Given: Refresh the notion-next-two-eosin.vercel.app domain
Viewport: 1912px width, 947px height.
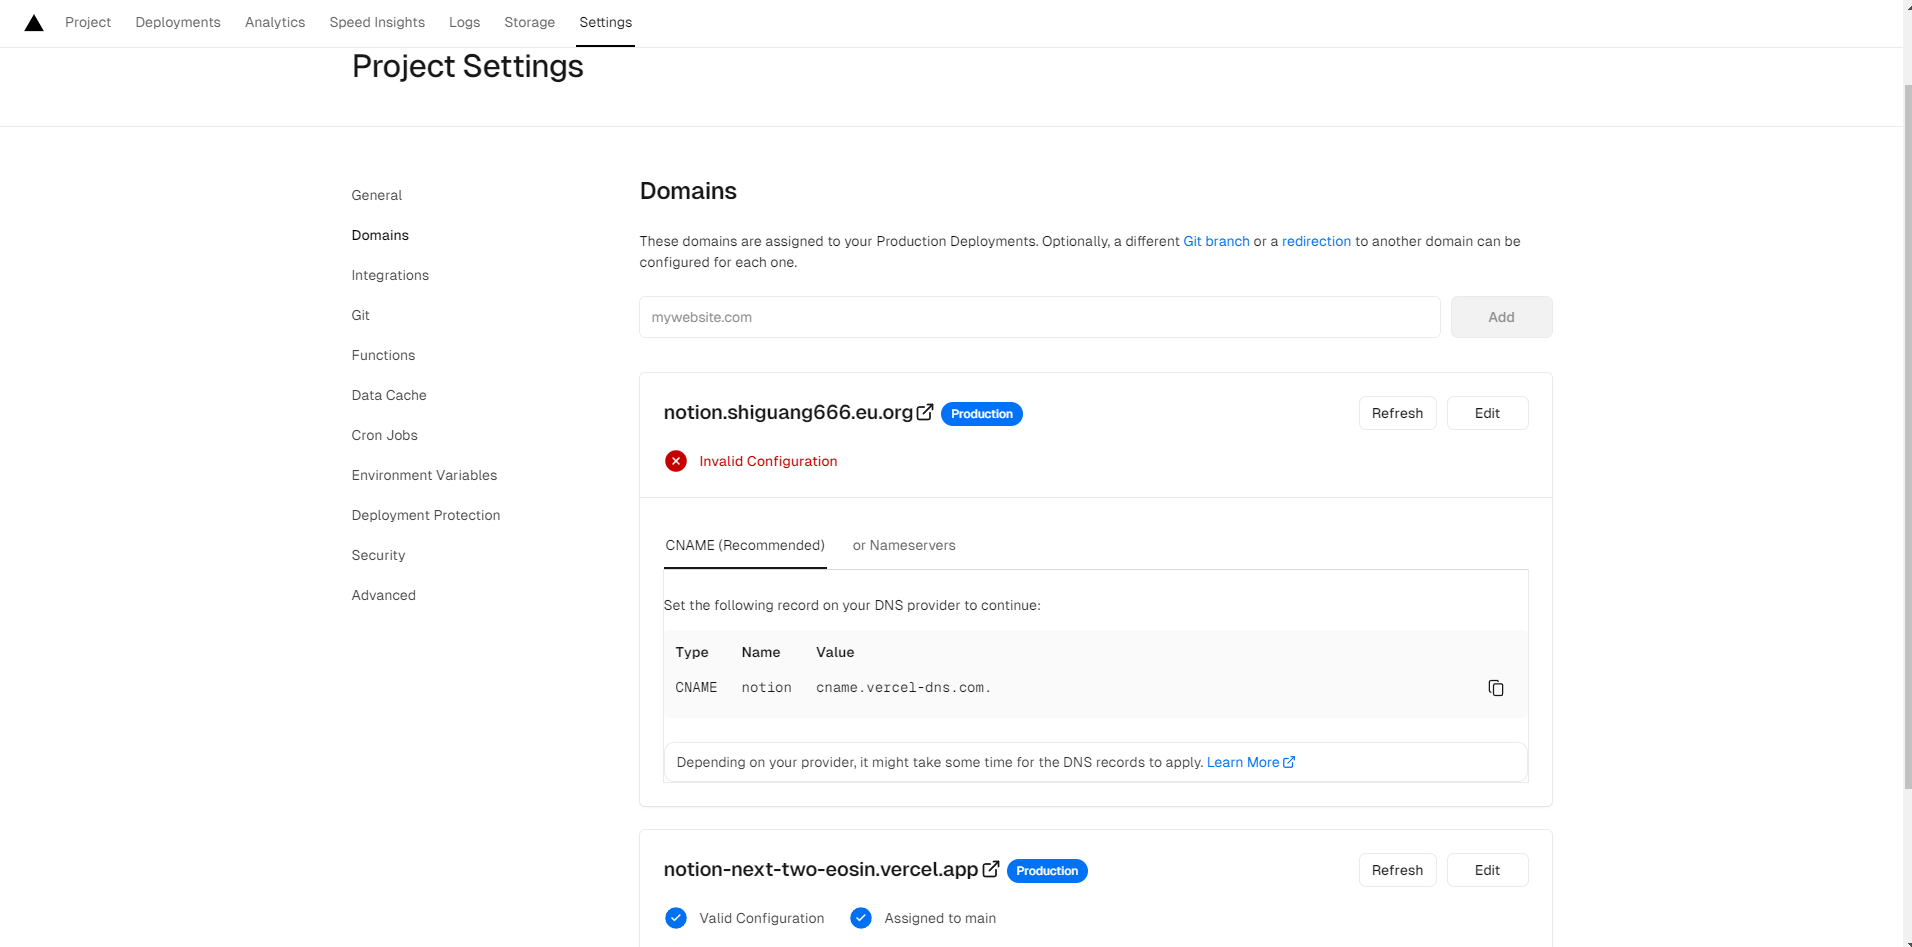Looking at the screenshot, I should pyautogui.click(x=1397, y=870).
